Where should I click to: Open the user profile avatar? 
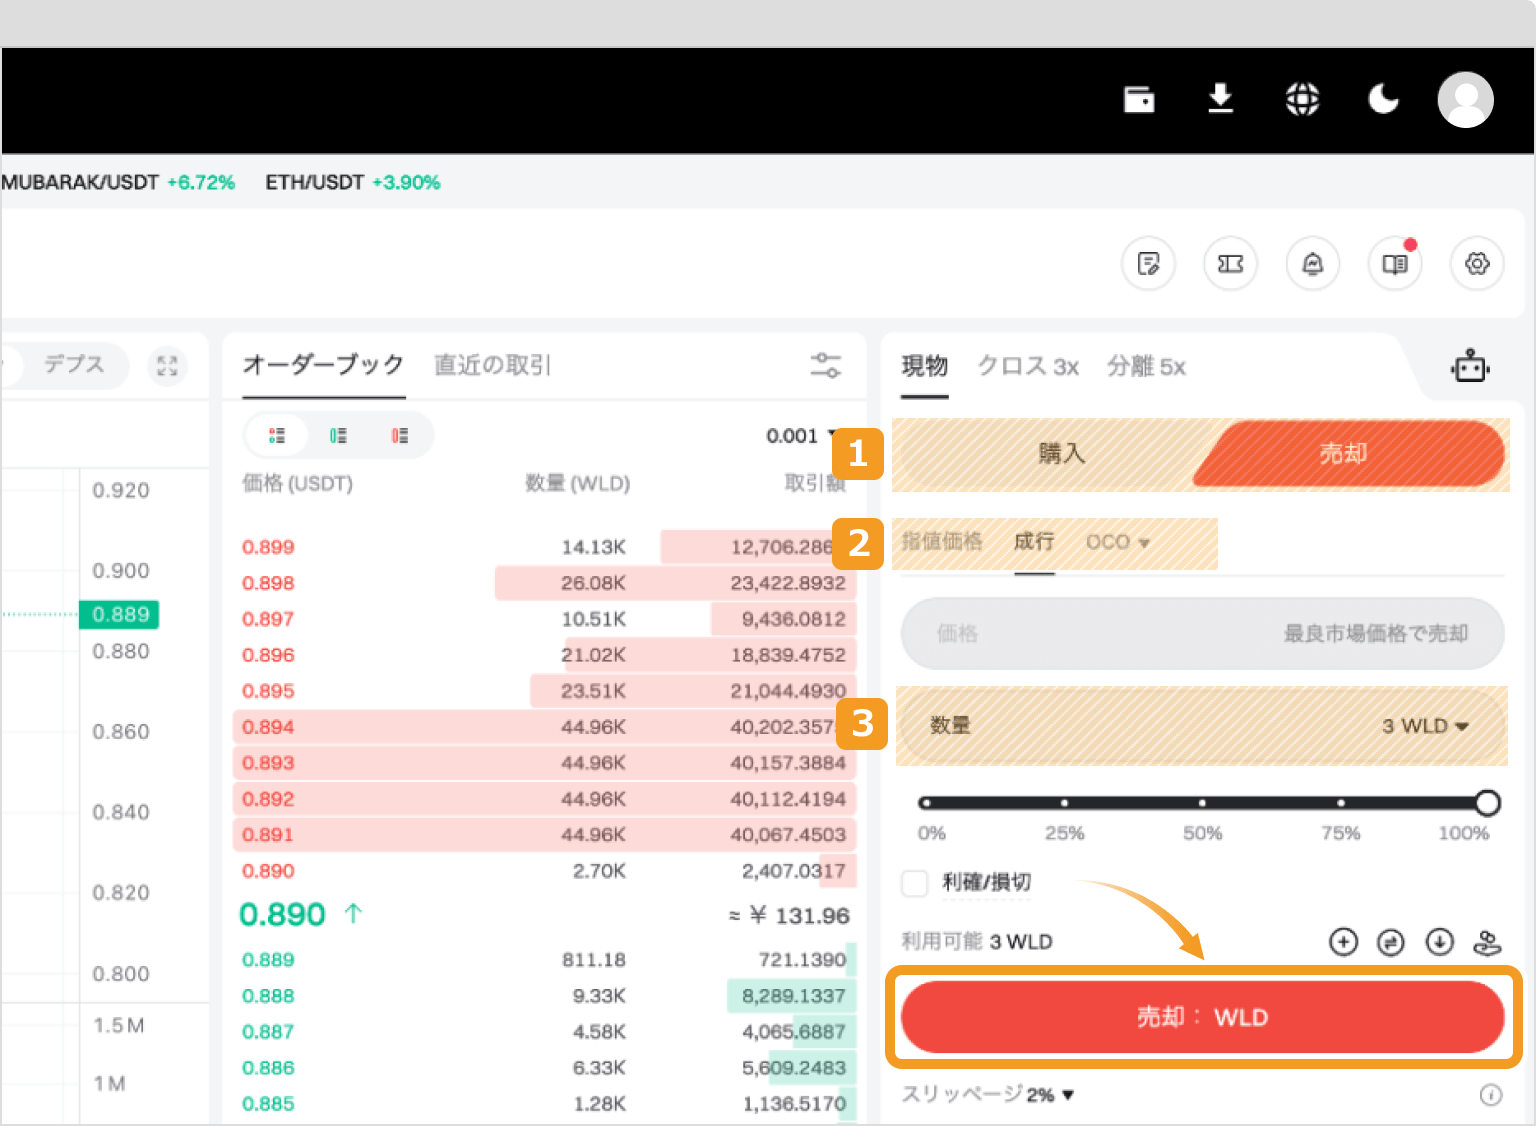1465,99
